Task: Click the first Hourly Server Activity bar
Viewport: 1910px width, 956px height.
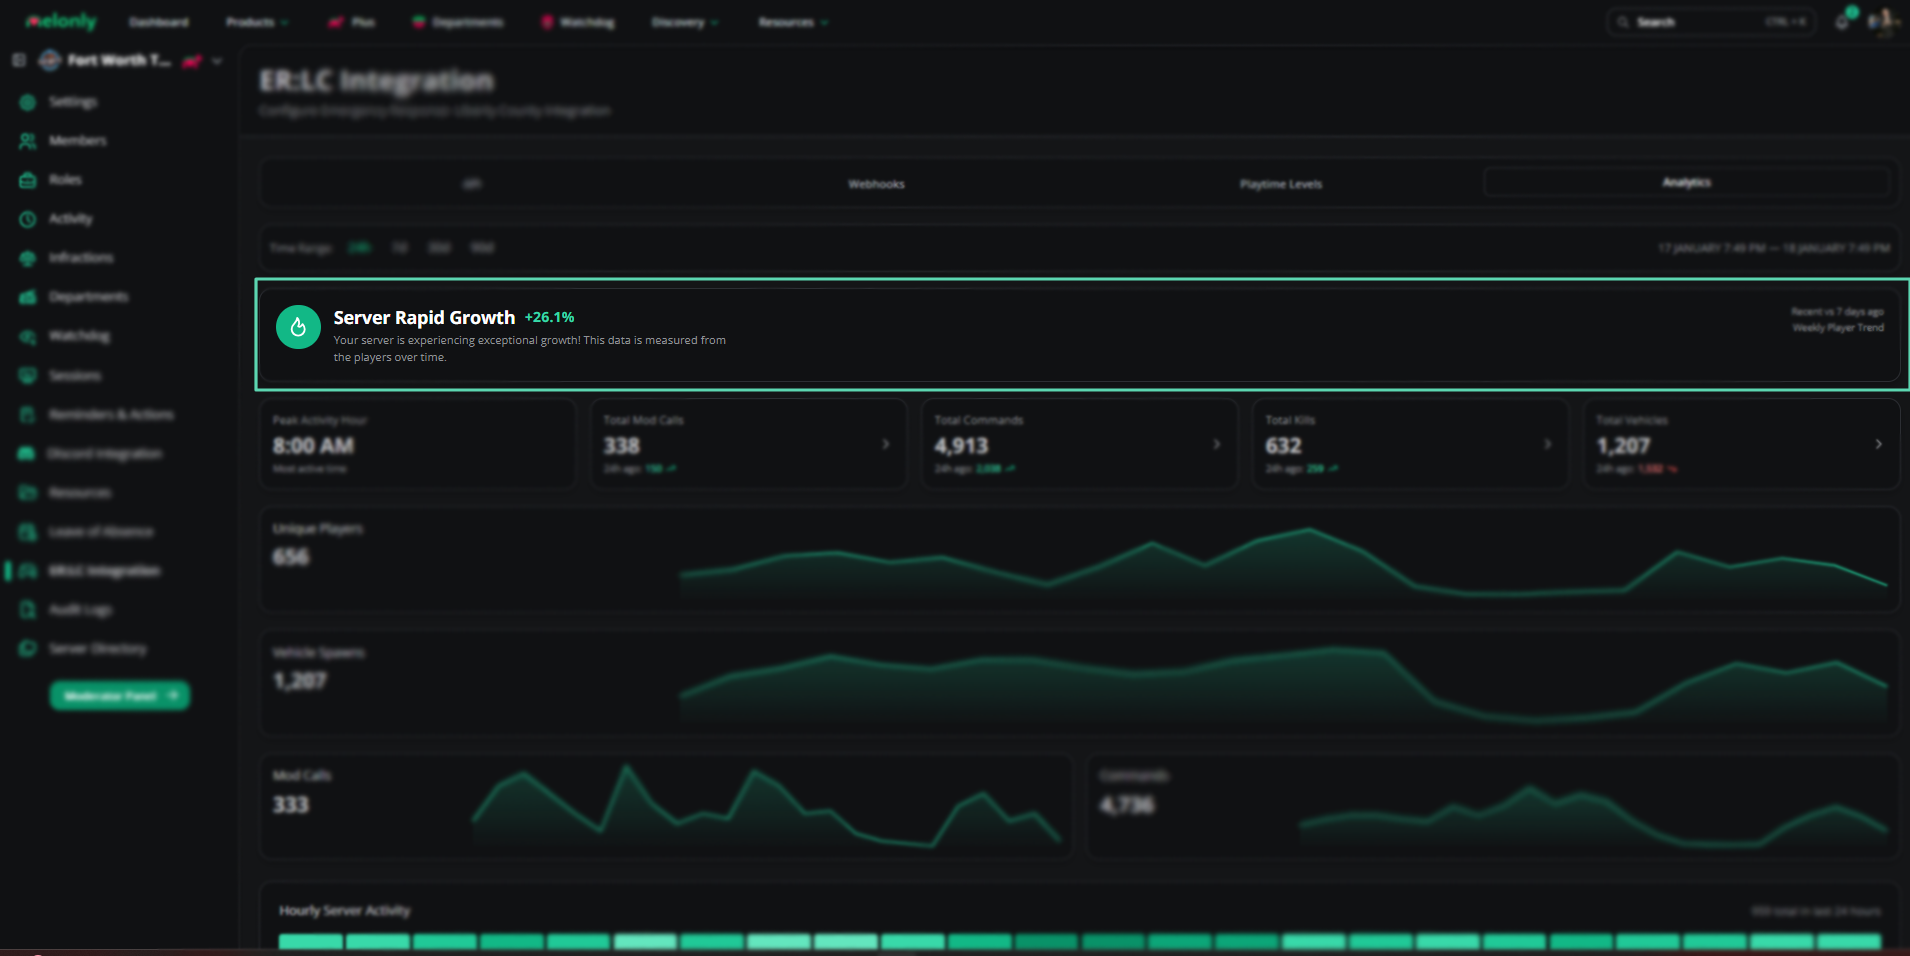Action: (x=310, y=941)
